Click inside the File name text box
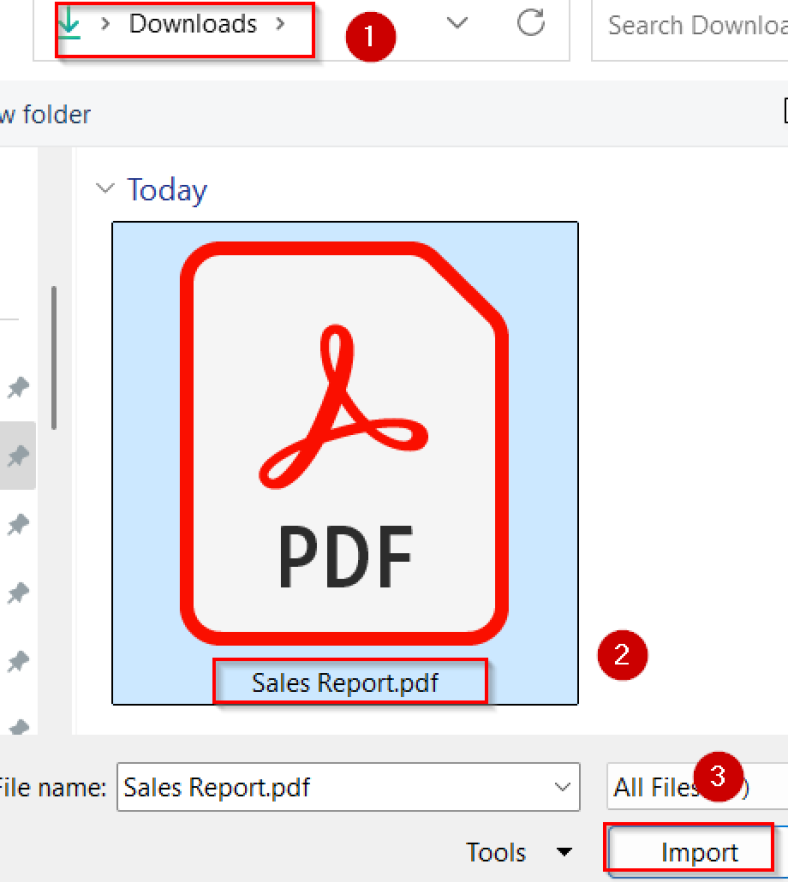The width and height of the screenshot is (788, 882). [300, 788]
